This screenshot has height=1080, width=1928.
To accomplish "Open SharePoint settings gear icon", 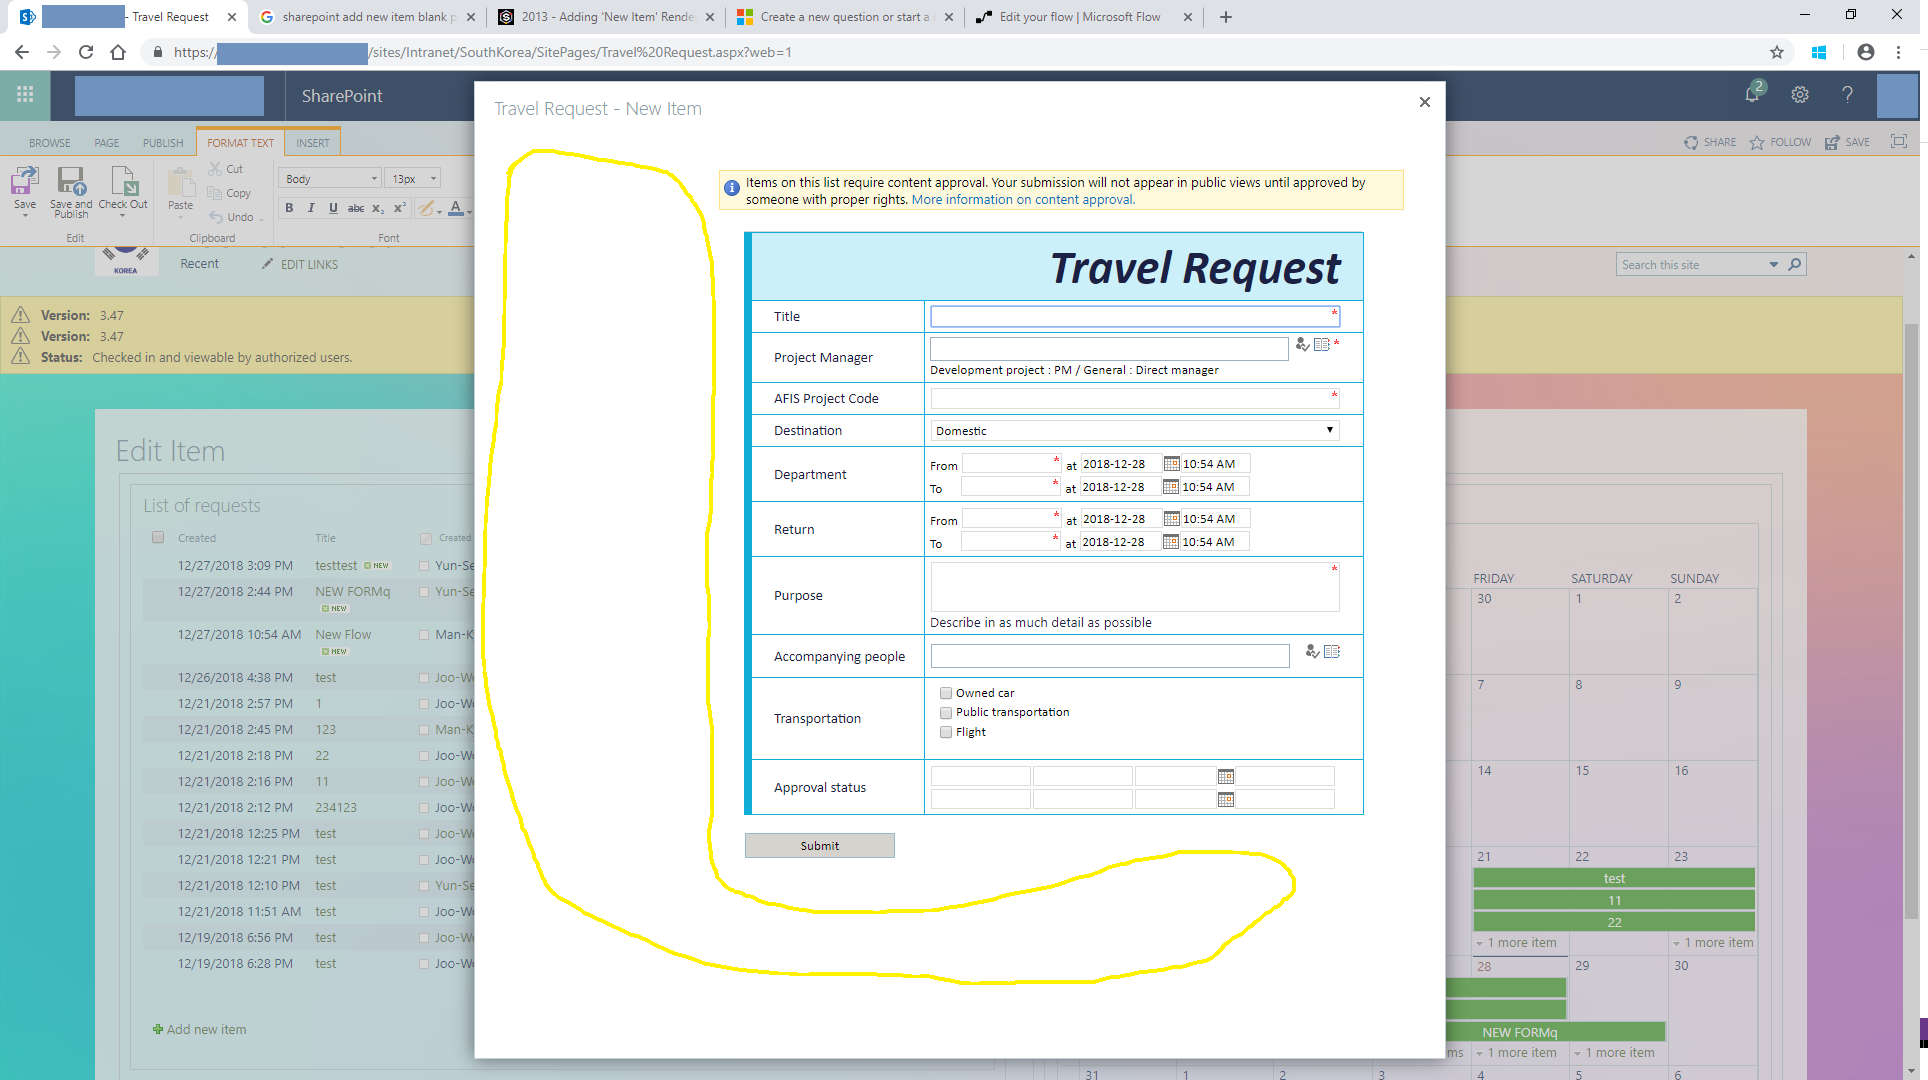I will click(1800, 95).
